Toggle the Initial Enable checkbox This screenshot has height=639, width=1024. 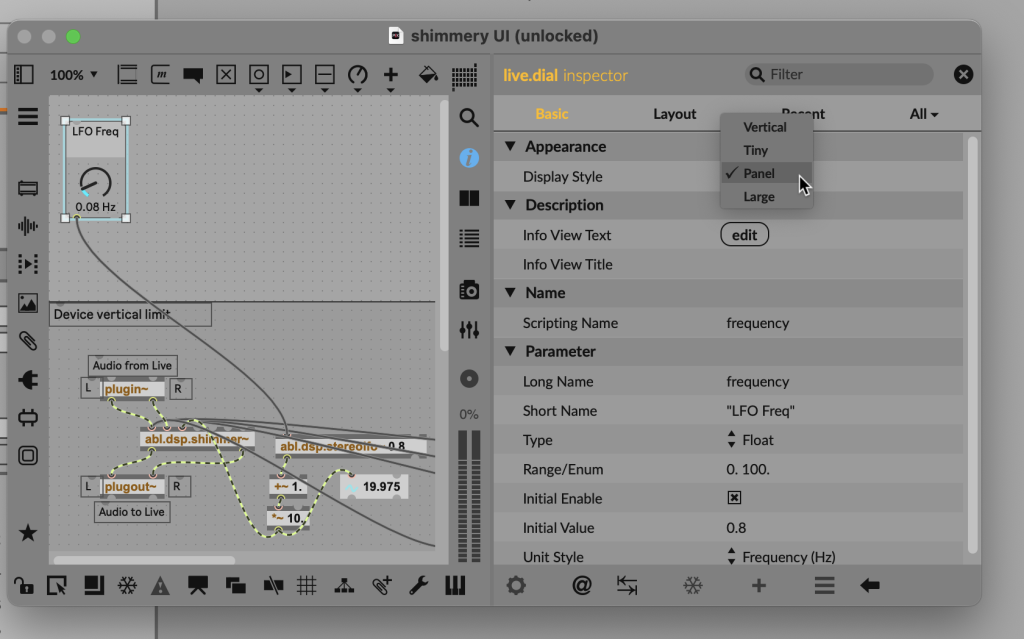coord(734,498)
